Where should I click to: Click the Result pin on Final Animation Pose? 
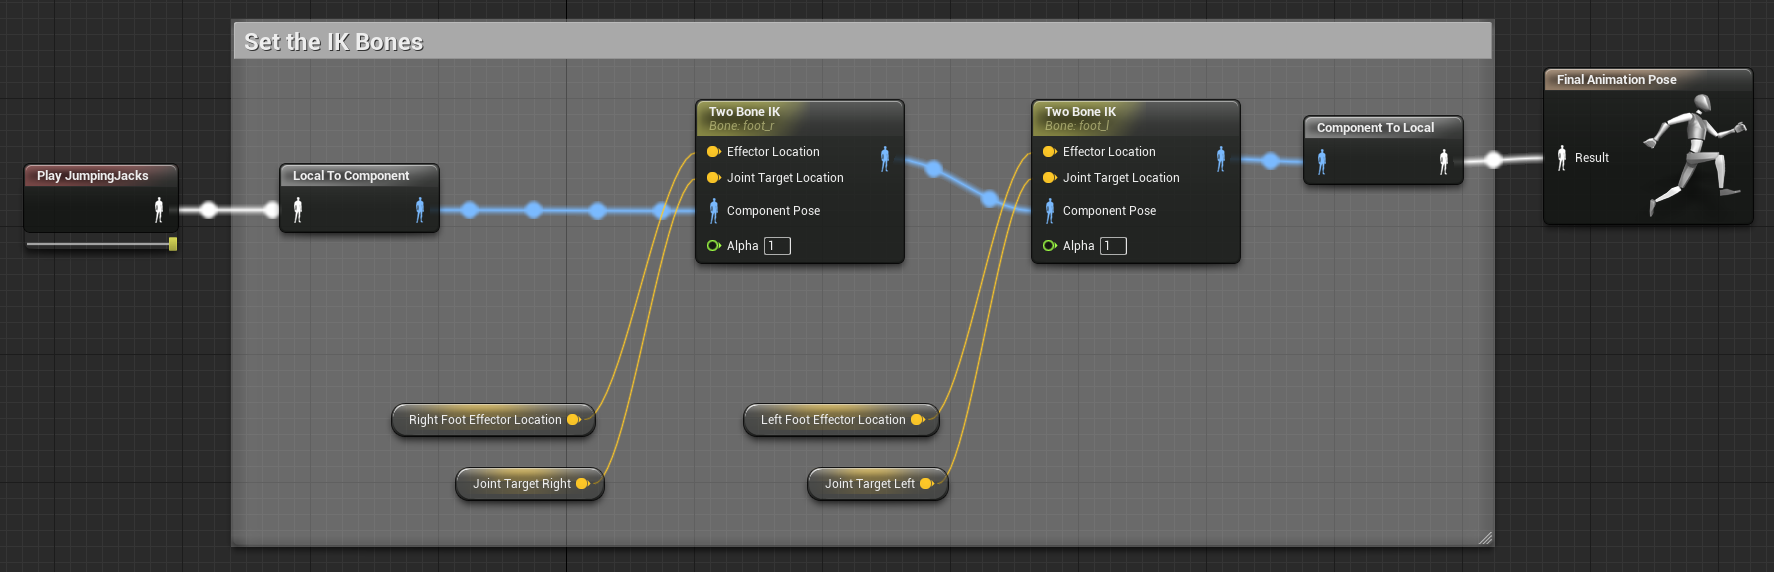pos(1562,158)
